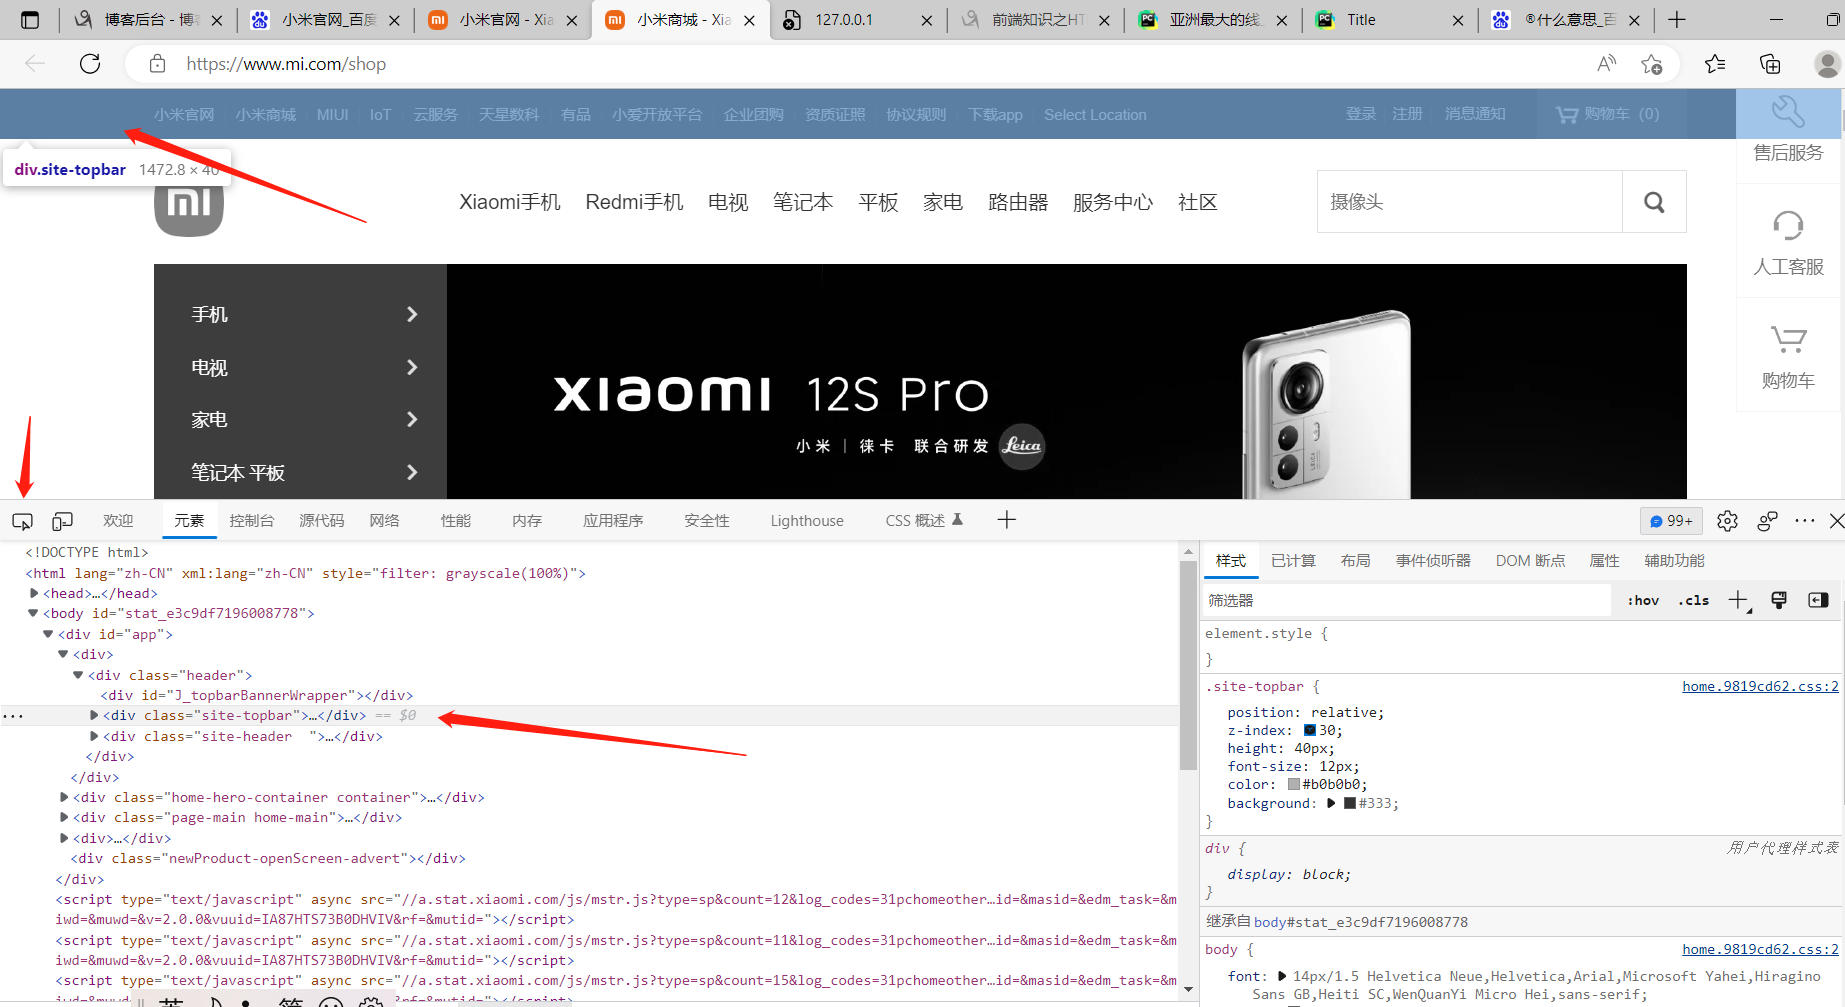Click the search magnifier button

pyautogui.click(x=1654, y=202)
